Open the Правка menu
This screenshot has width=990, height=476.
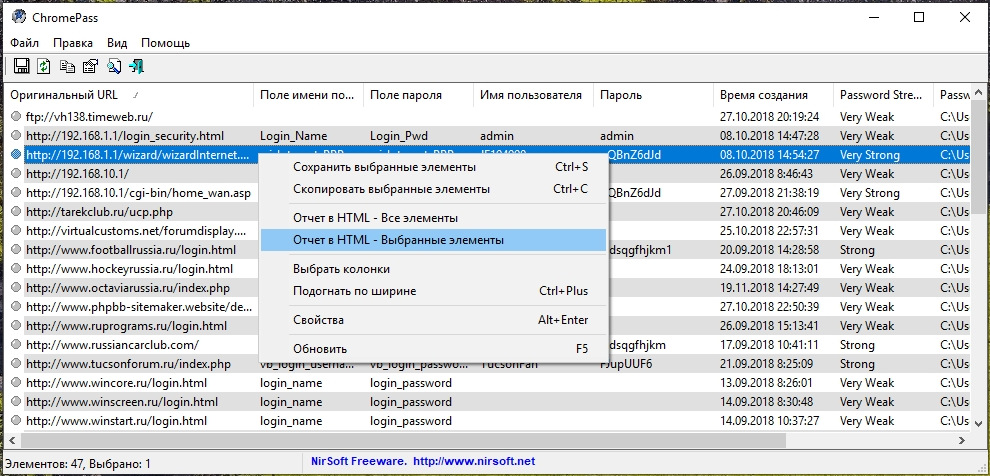[73, 43]
